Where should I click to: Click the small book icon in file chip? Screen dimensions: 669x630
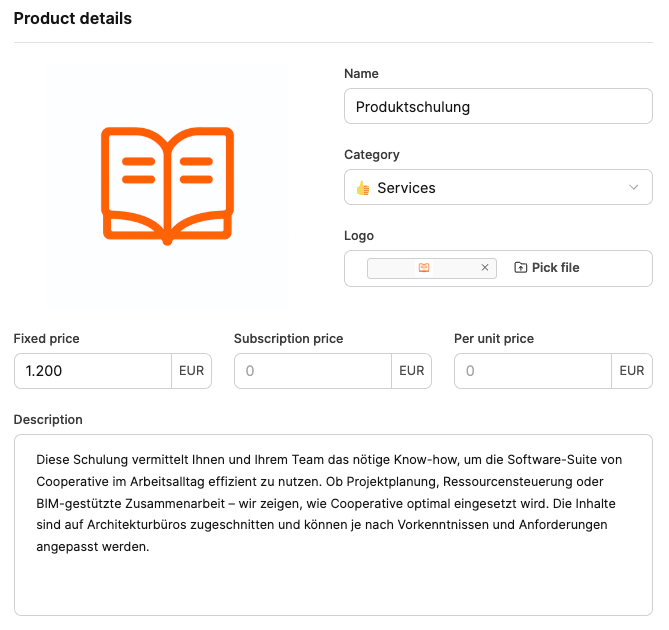(424, 268)
